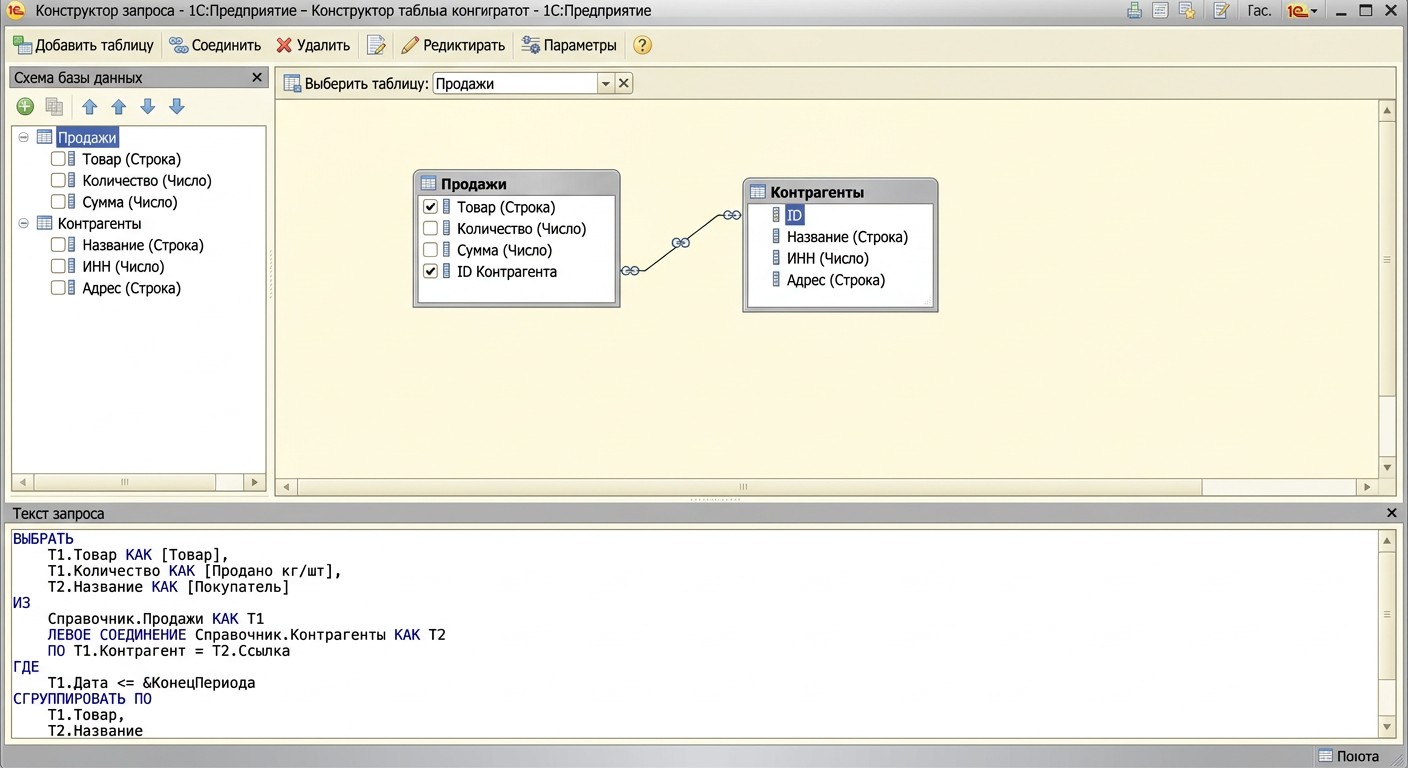This screenshot has width=1408, height=768.
Task: Check Количество (Число) in the Продажи diagram table
Action: click(431, 229)
